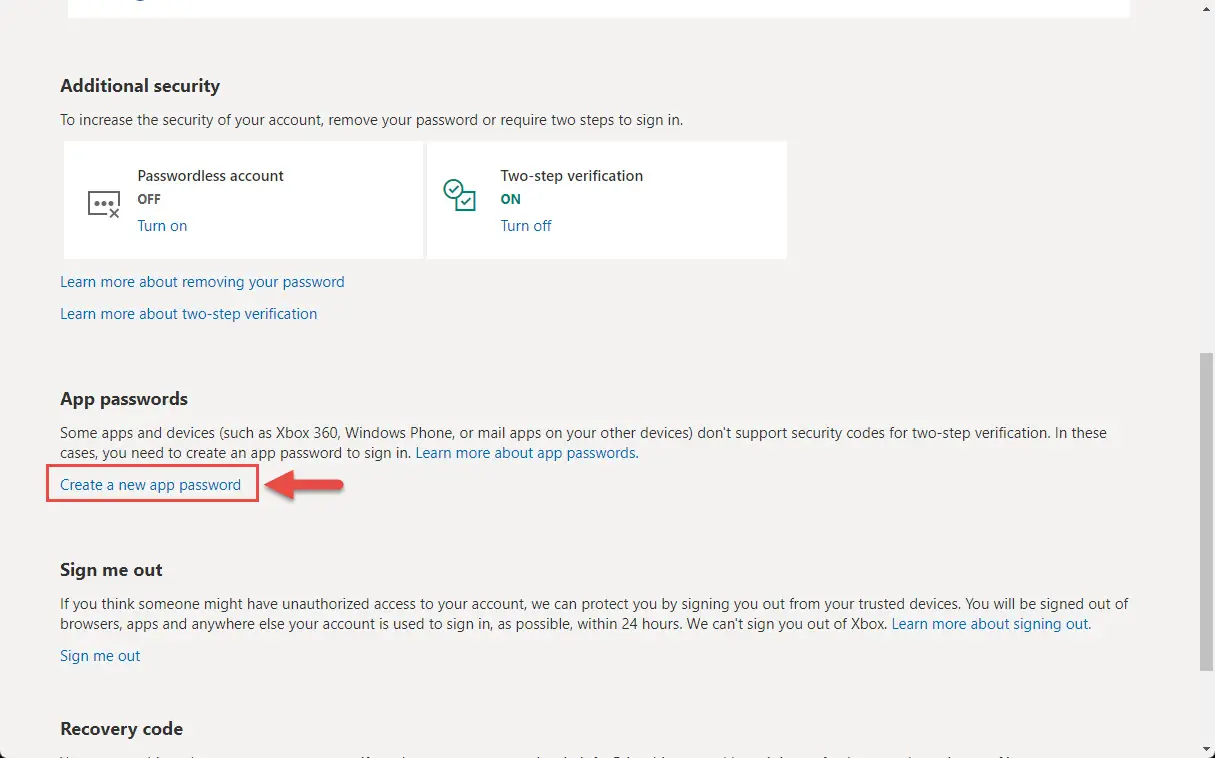The width and height of the screenshot is (1215, 758).
Task: Turn on the Passwordless account option
Action: (162, 226)
